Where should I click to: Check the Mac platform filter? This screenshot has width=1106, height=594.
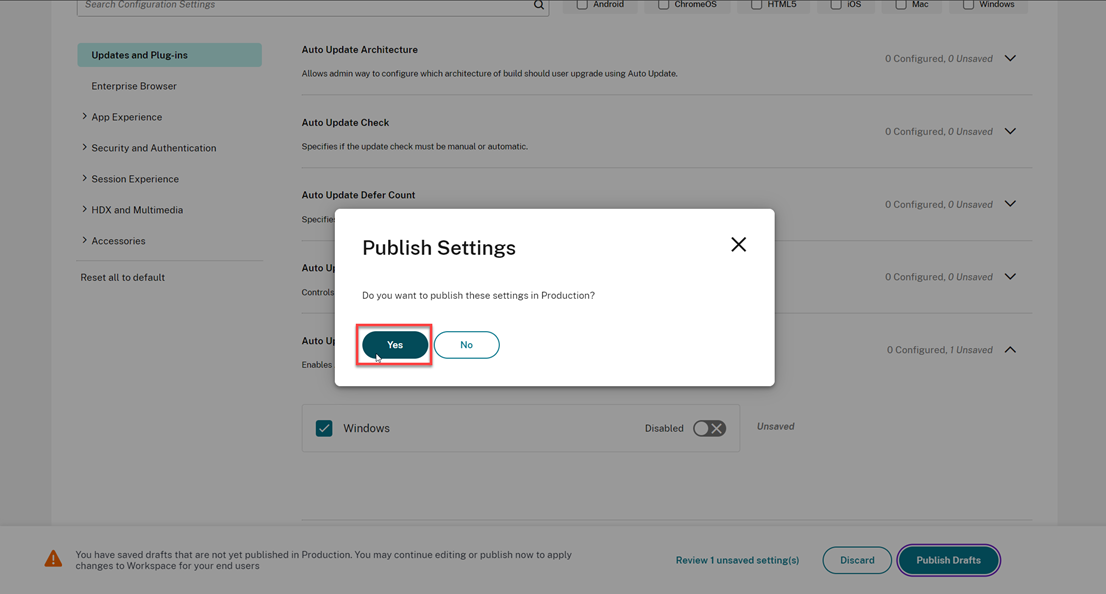pos(901,5)
